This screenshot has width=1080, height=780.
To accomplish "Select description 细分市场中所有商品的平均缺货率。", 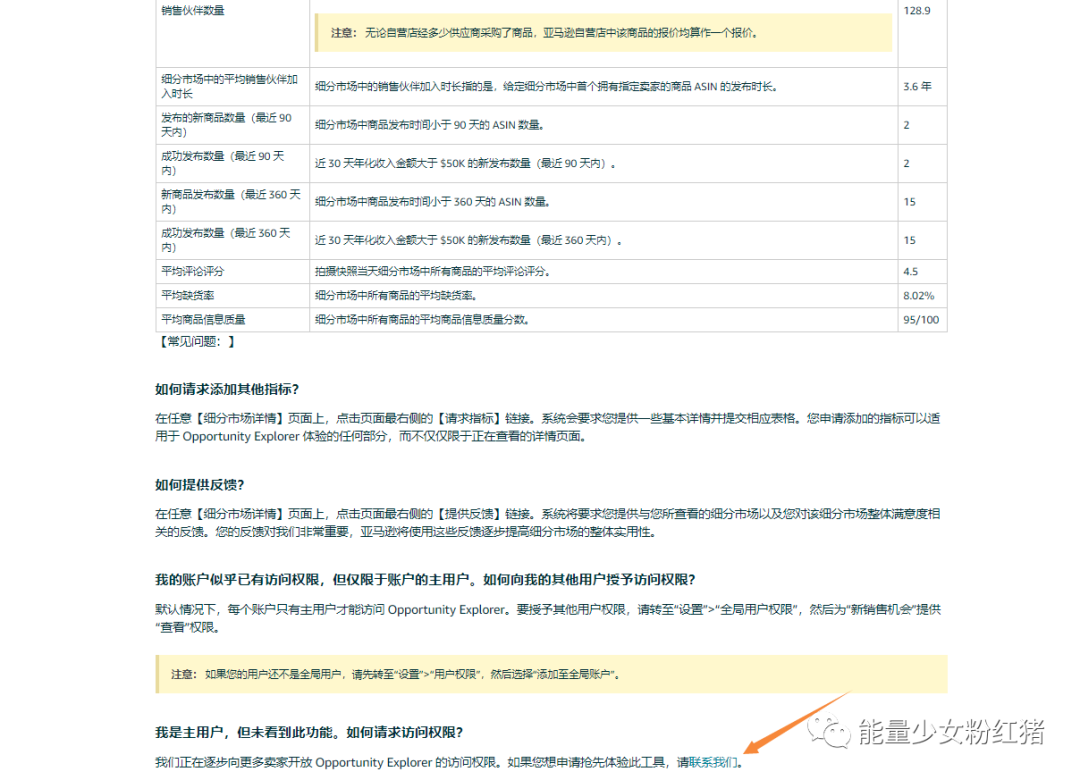I will [396, 296].
